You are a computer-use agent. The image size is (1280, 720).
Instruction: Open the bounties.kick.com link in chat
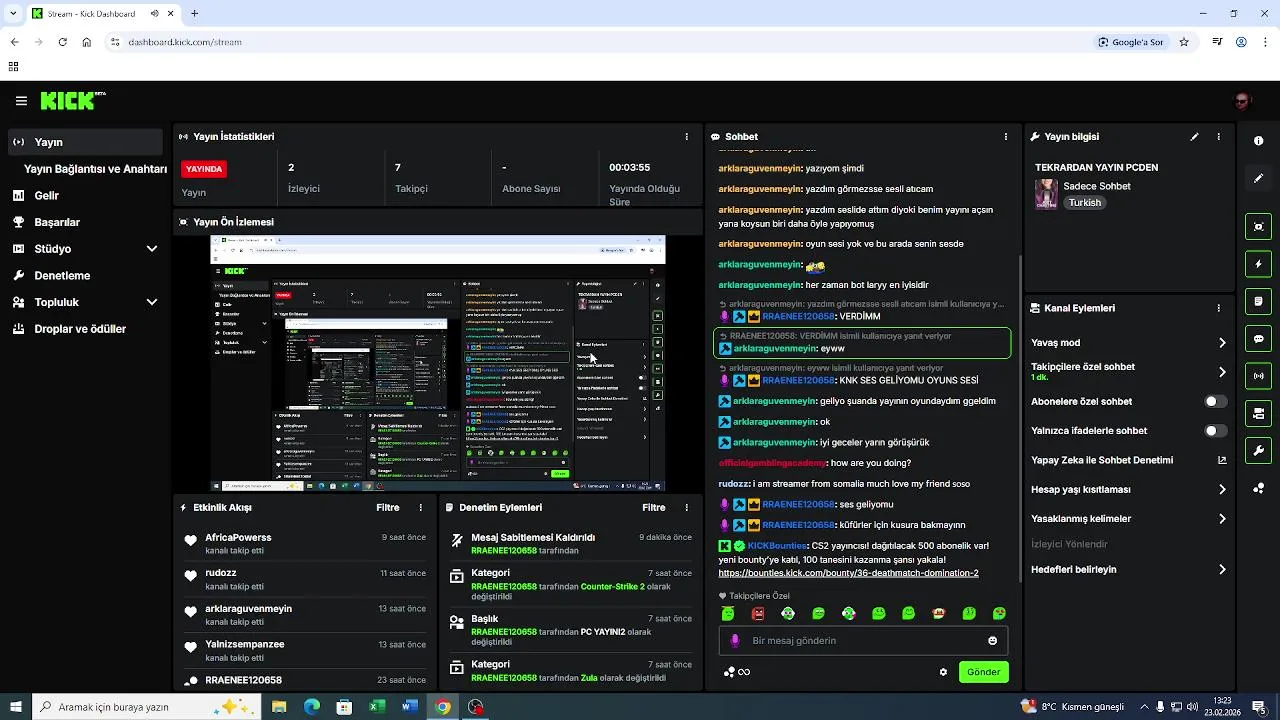pyautogui.click(x=848, y=573)
